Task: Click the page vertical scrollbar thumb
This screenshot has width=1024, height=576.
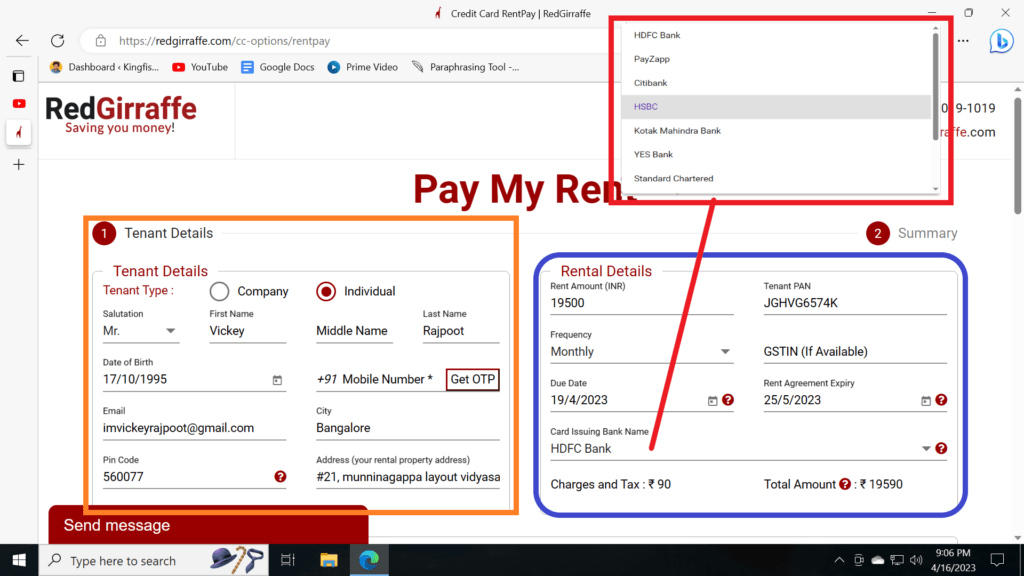Action: pos(1017,155)
